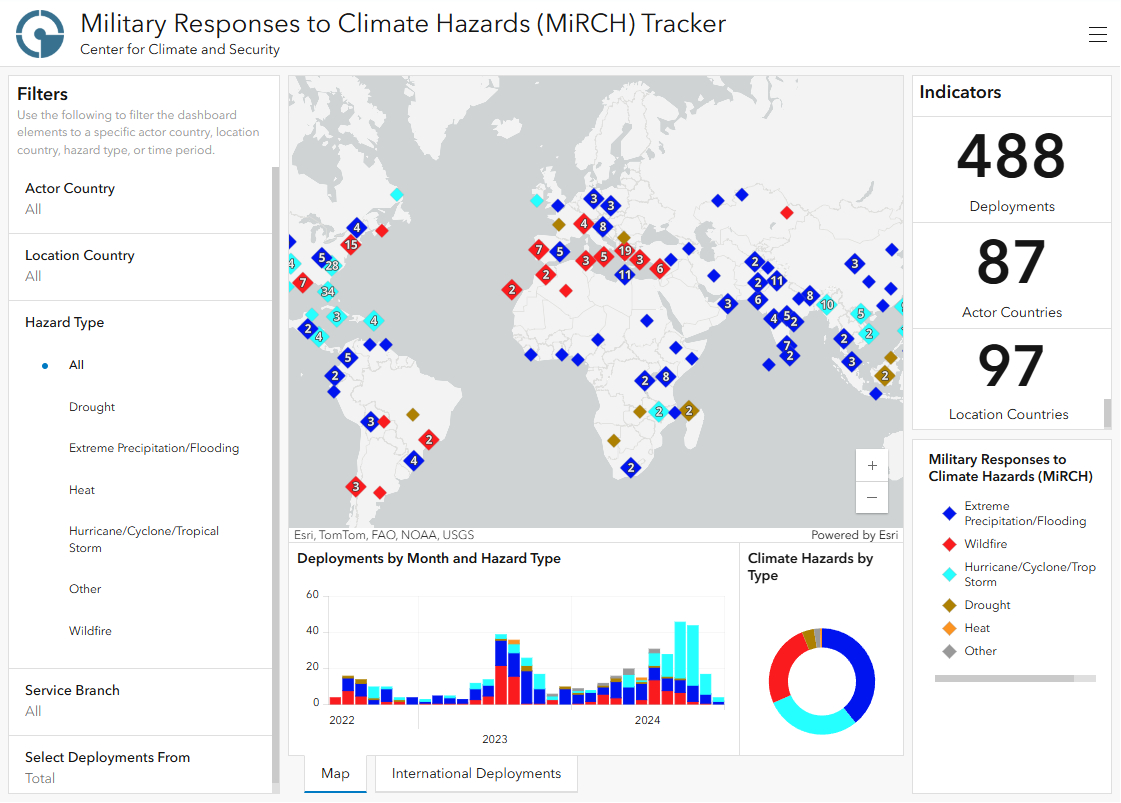
Task: Click the wildfire cluster marker labeled 19
Action: pyautogui.click(x=625, y=251)
